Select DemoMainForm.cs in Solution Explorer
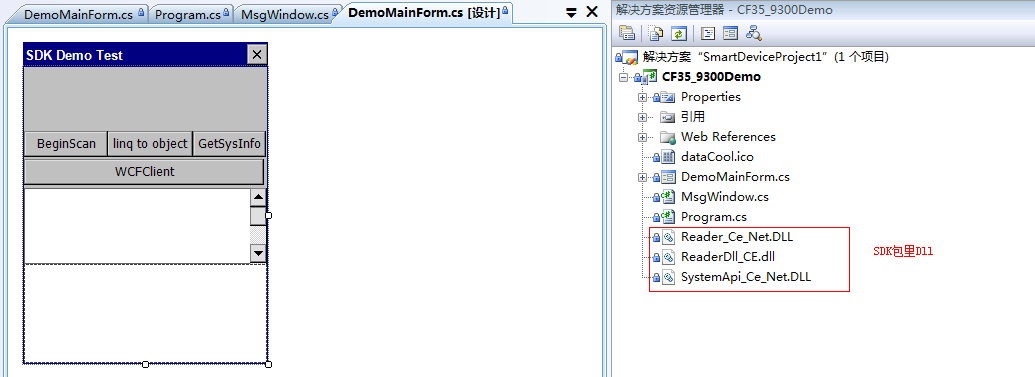This screenshot has height=377, width=1035. pyautogui.click(x=735, y=177)
